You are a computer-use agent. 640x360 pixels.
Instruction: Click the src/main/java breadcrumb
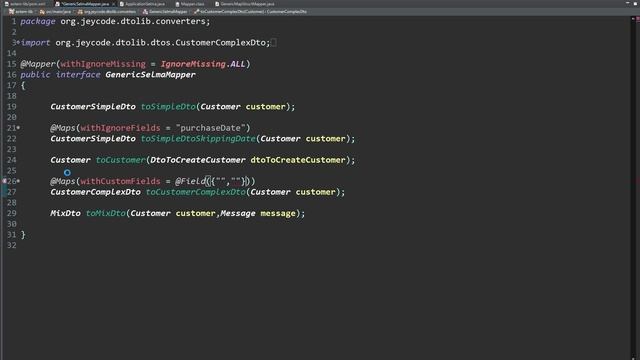click(x=58, y=11)
